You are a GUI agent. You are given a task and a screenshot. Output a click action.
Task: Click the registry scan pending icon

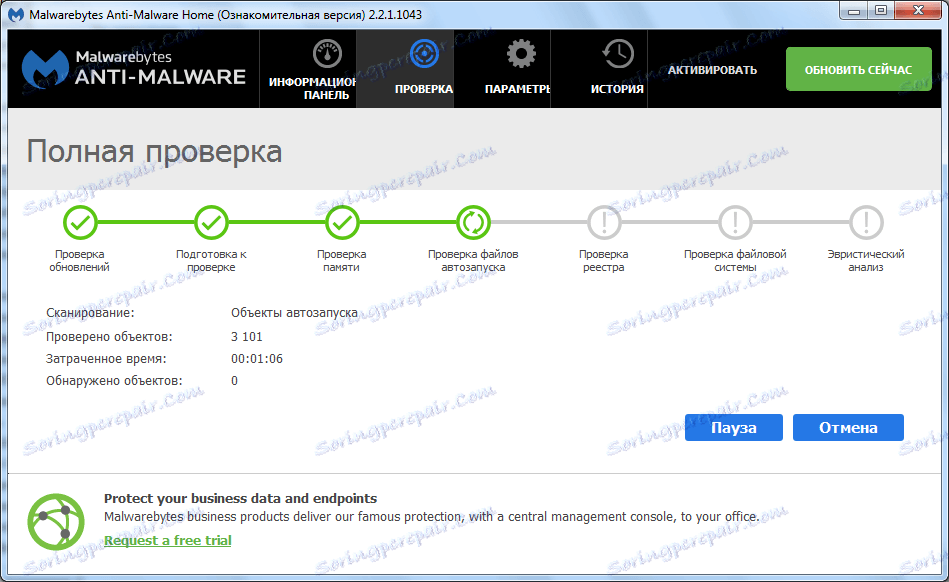click(604, 223)
